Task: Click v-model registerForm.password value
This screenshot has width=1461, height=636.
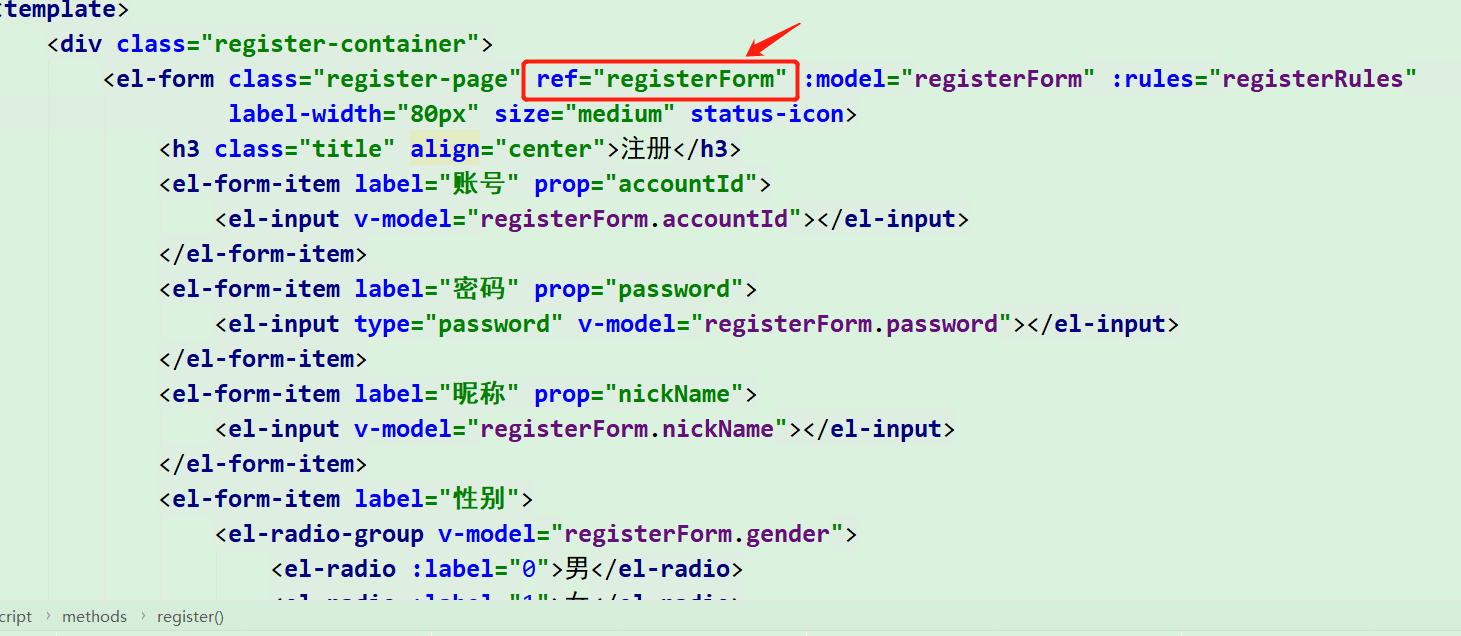Action: (x=851, y=324)
